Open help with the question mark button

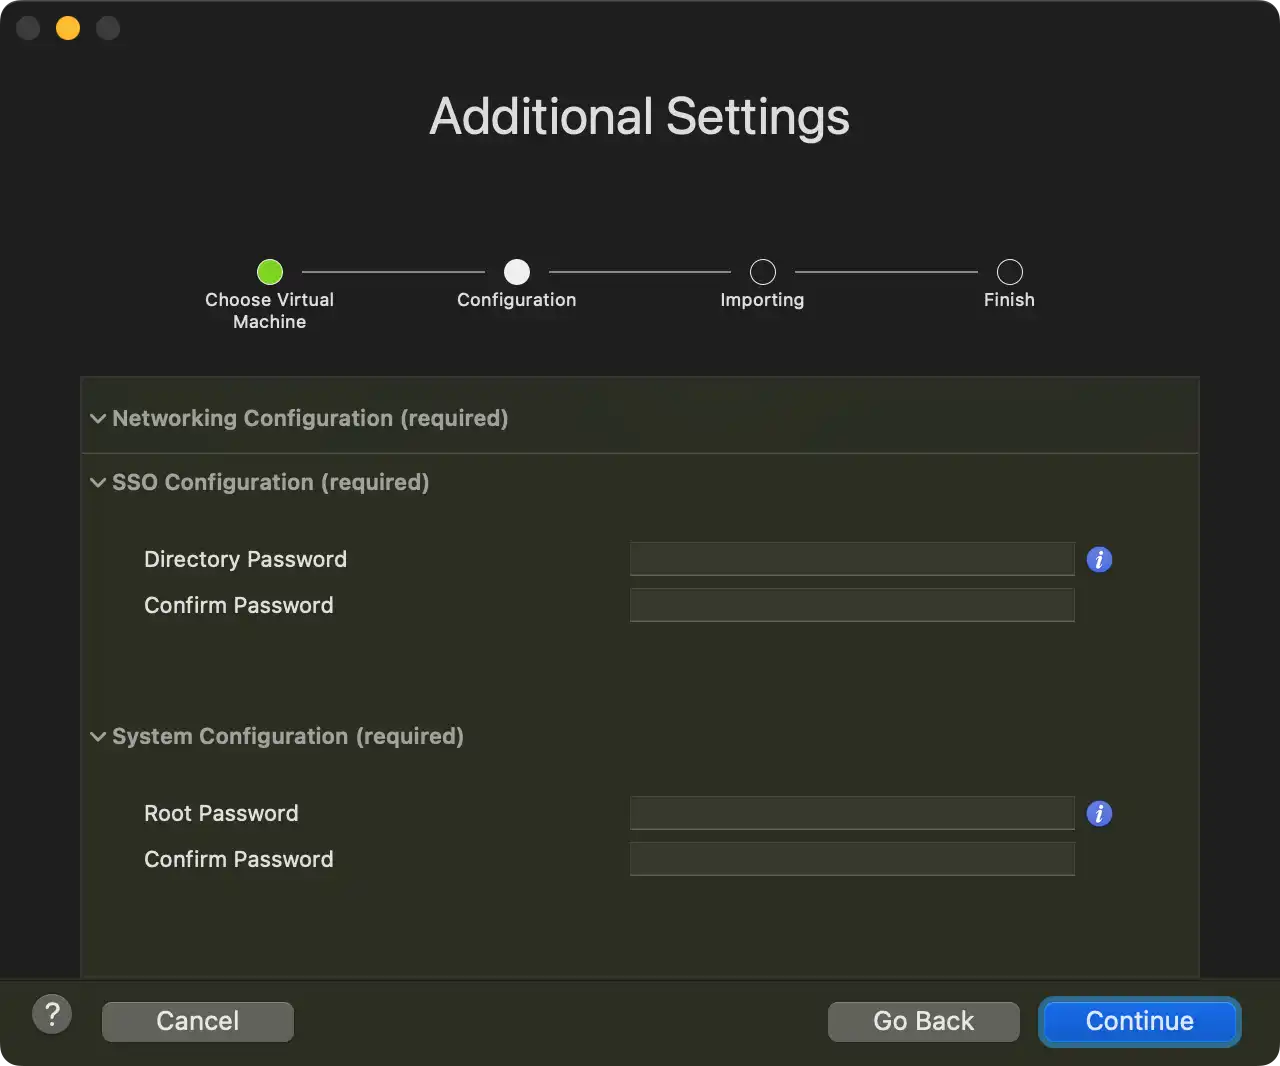pos(52,1015)
